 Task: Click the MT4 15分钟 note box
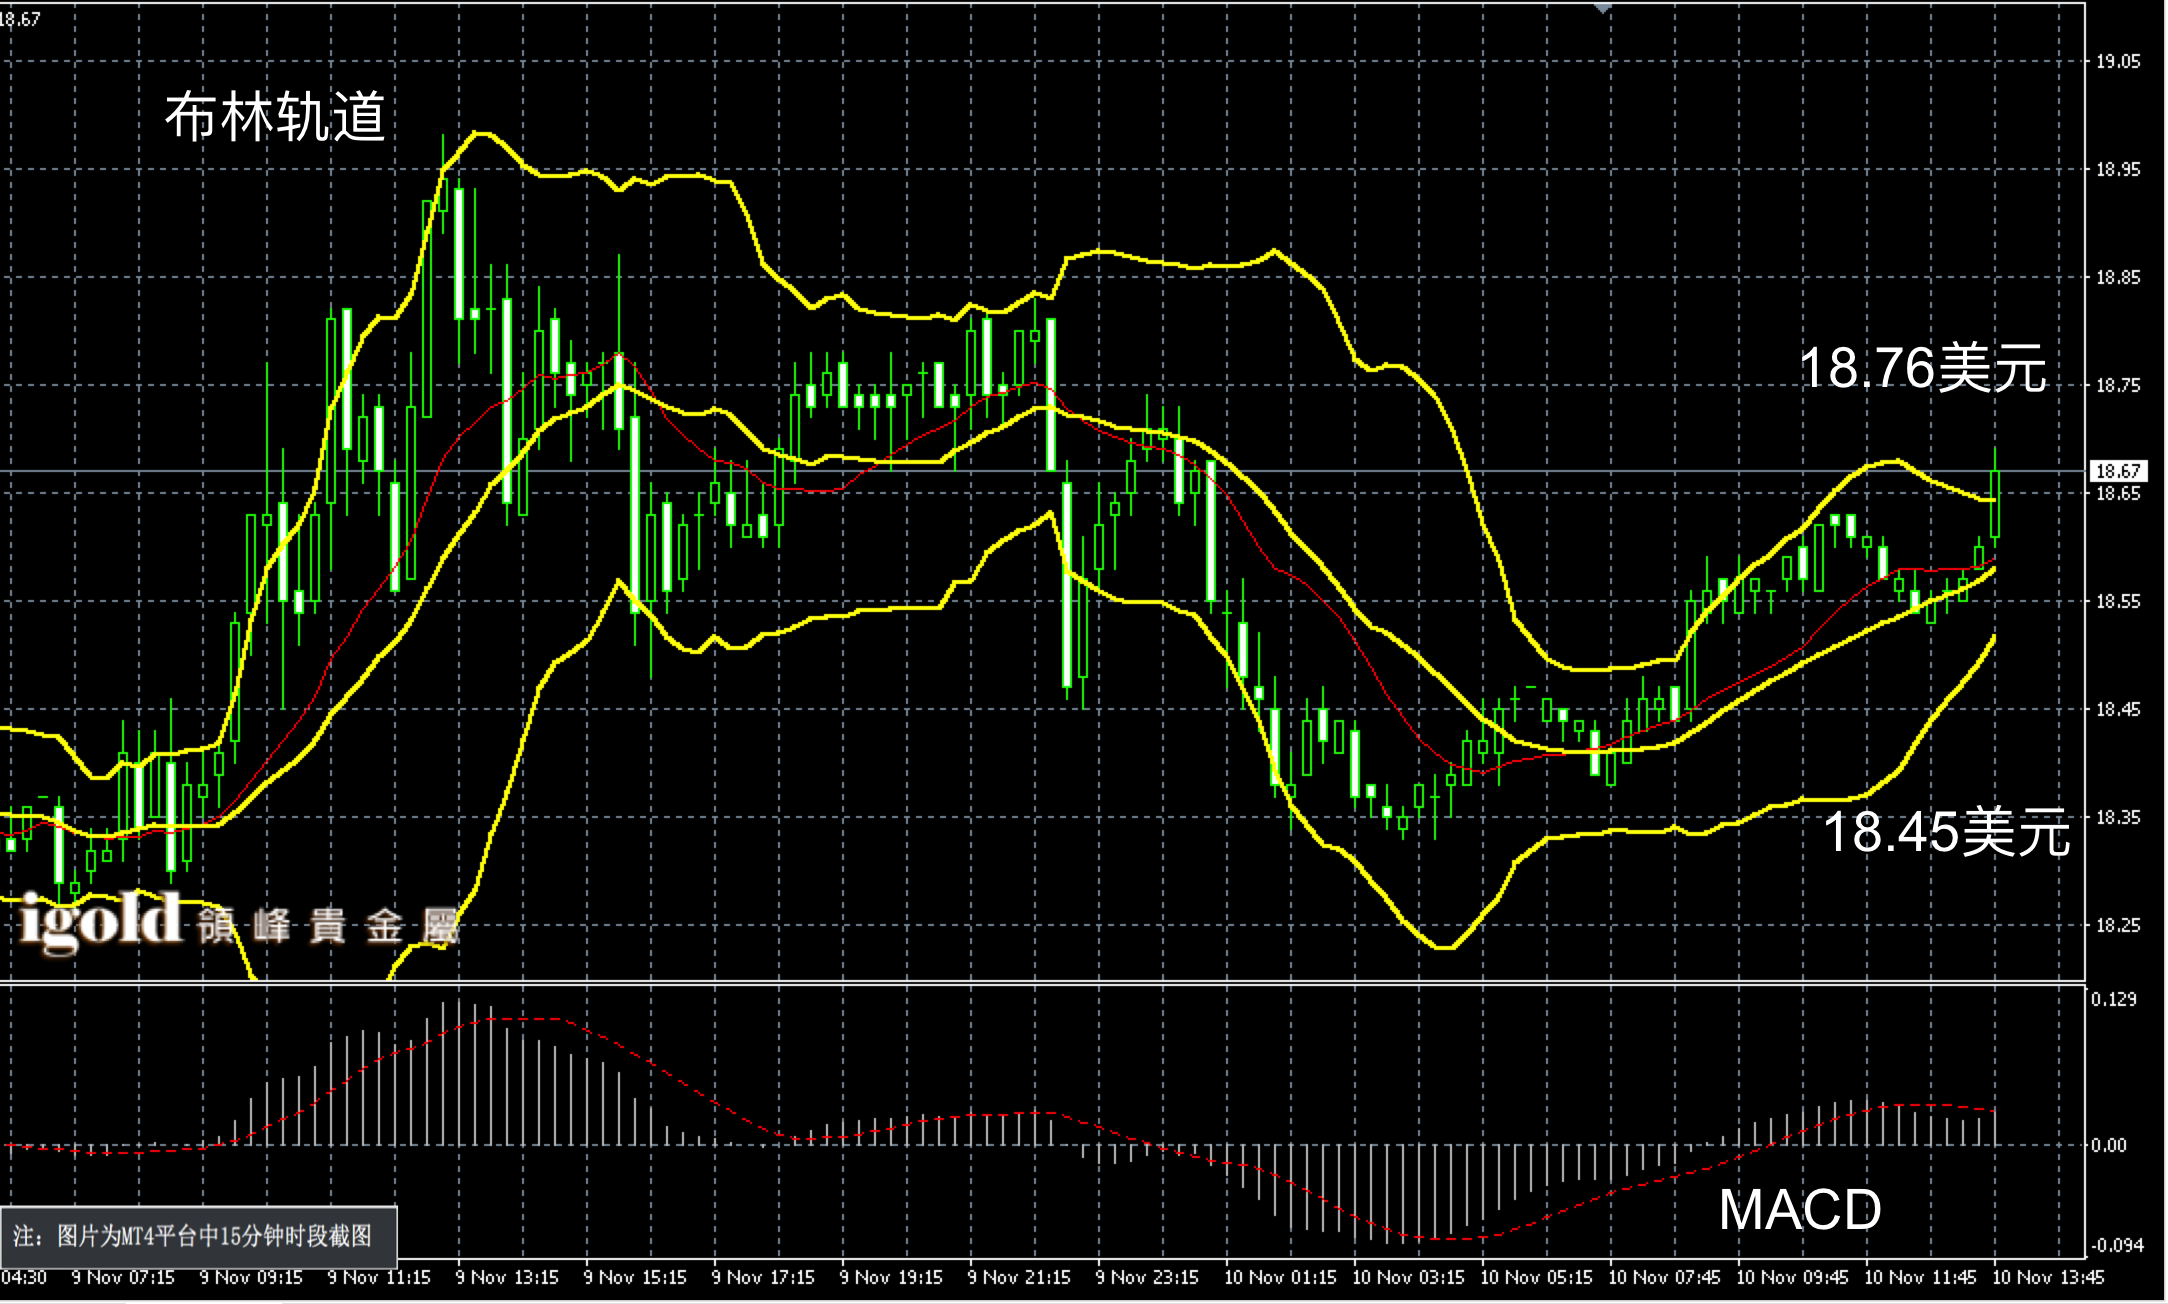tap(199, 1237)
